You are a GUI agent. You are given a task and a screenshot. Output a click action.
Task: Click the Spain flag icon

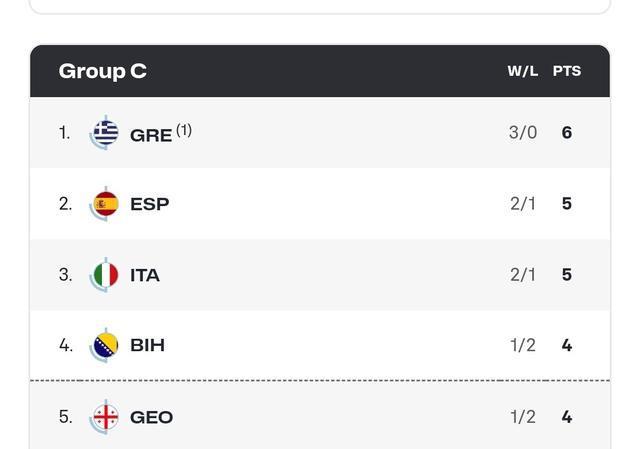(105, 204)
